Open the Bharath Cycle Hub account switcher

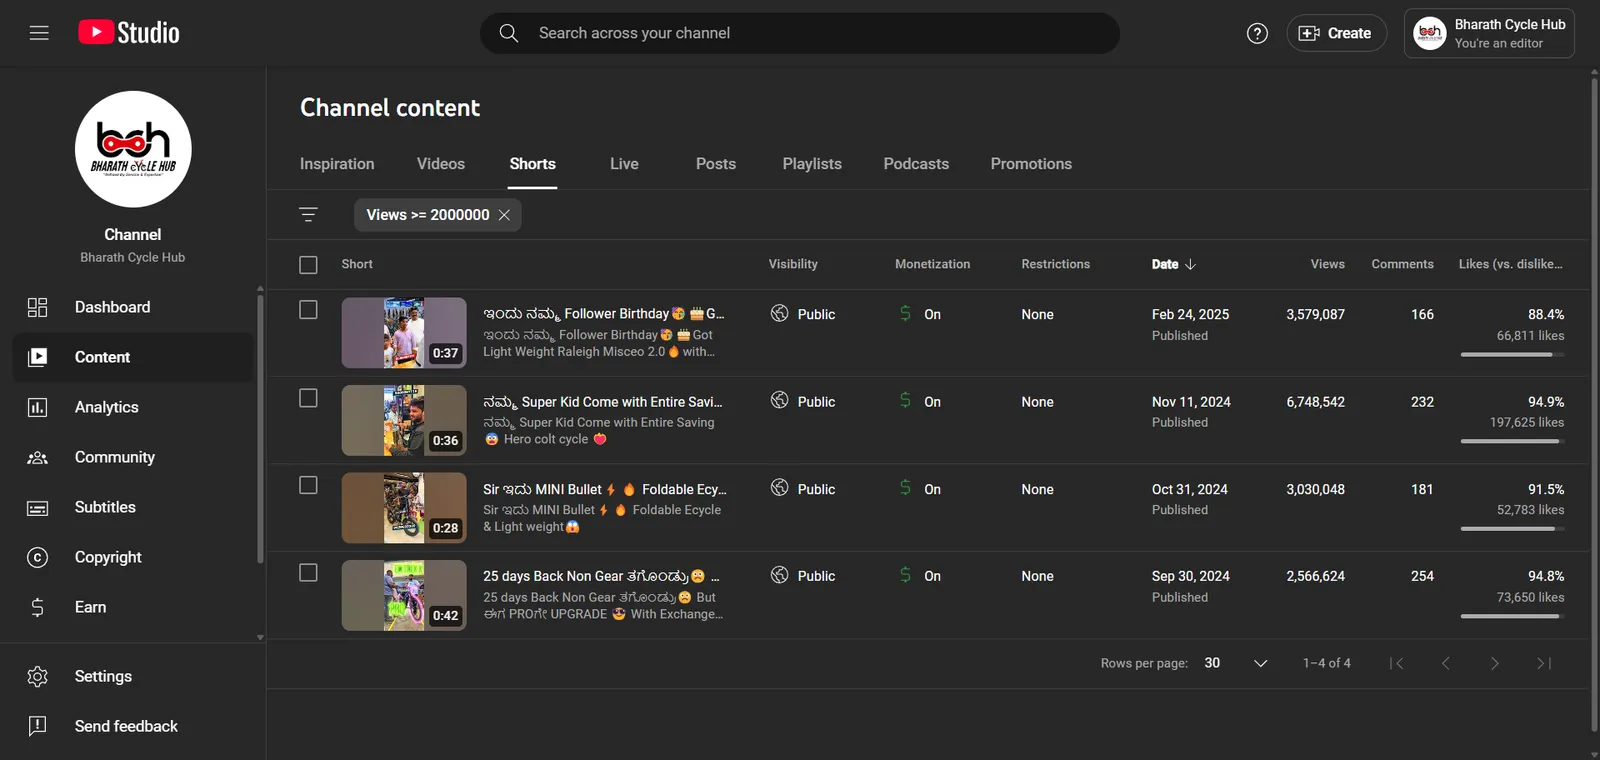(1489, 33)
